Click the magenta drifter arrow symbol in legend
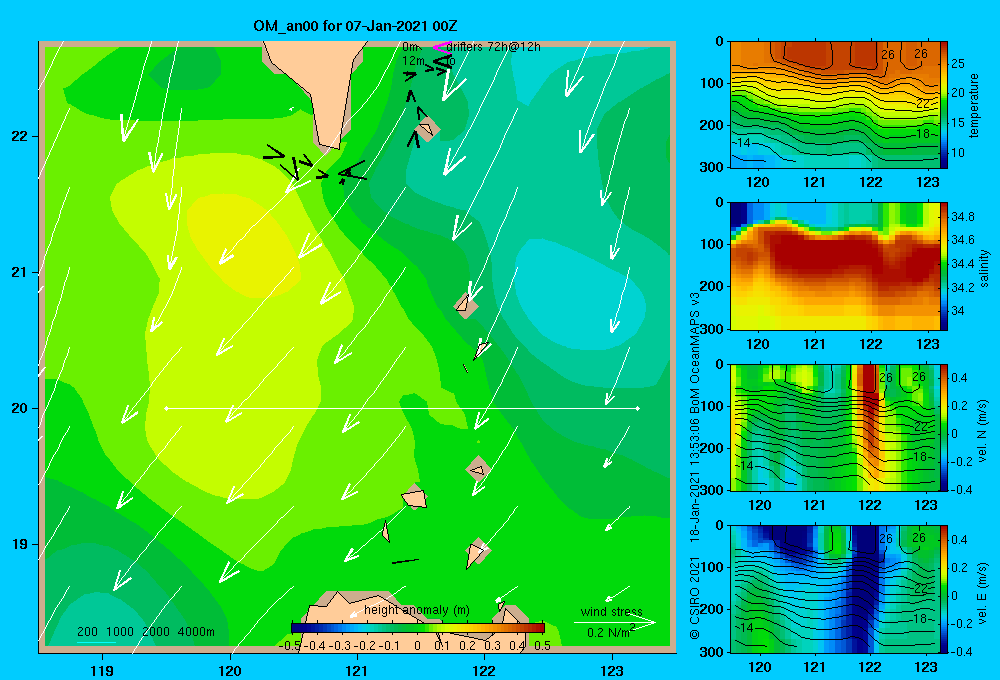This screenshot has width=1000, height=680. (441, 46)
